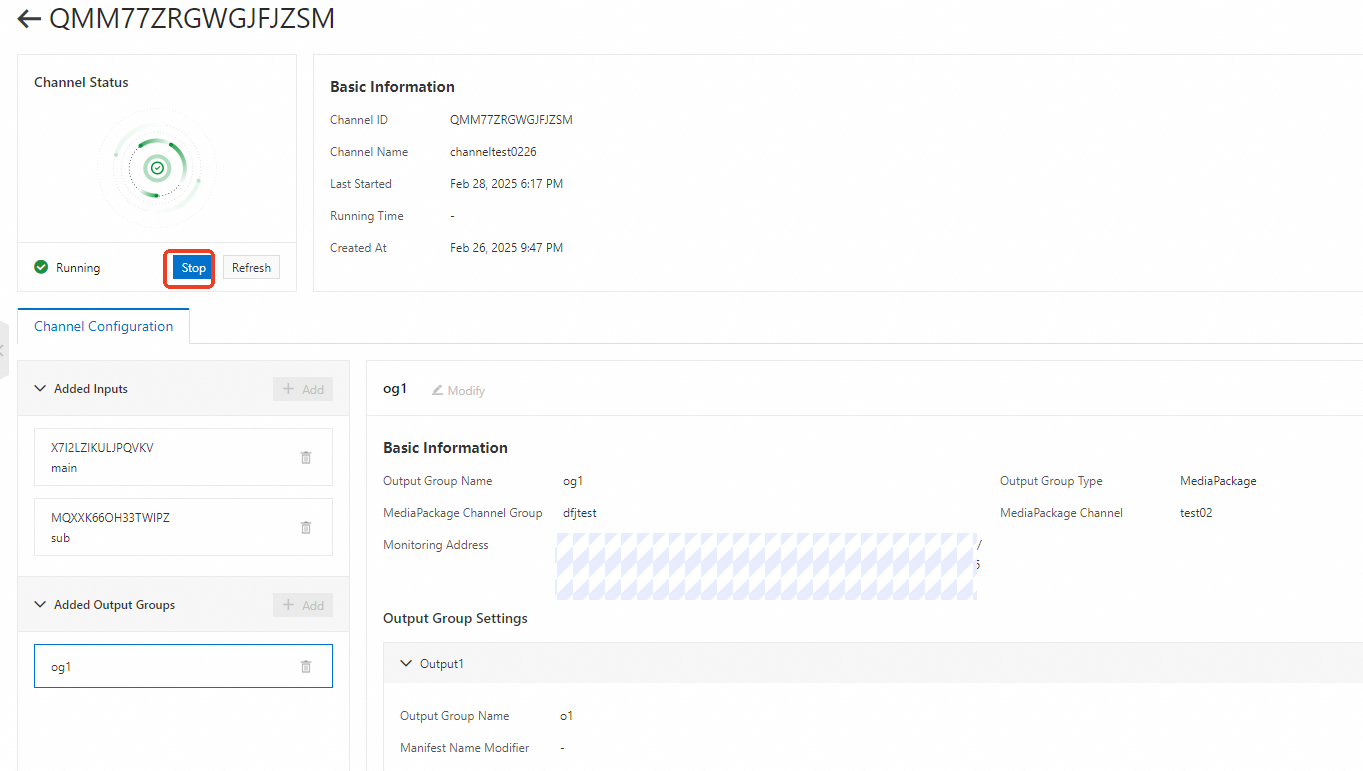Image resolution: width=1363 pixels, height=771 pixels.
Task: Click the MediaPackage Channel value test02
Action: pyautogui.click(x=1196, y=513)
